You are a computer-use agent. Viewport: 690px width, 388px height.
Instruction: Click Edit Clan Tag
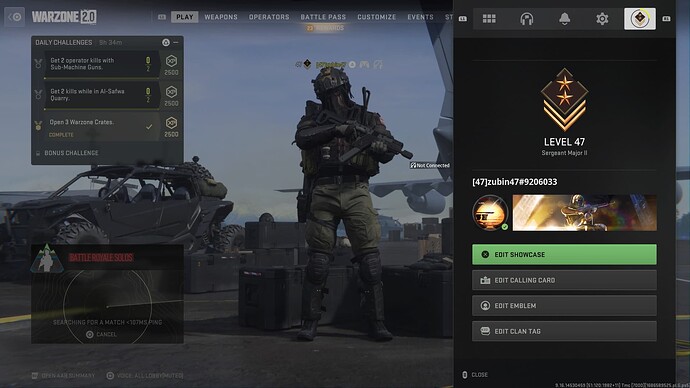tap(564, 331)
